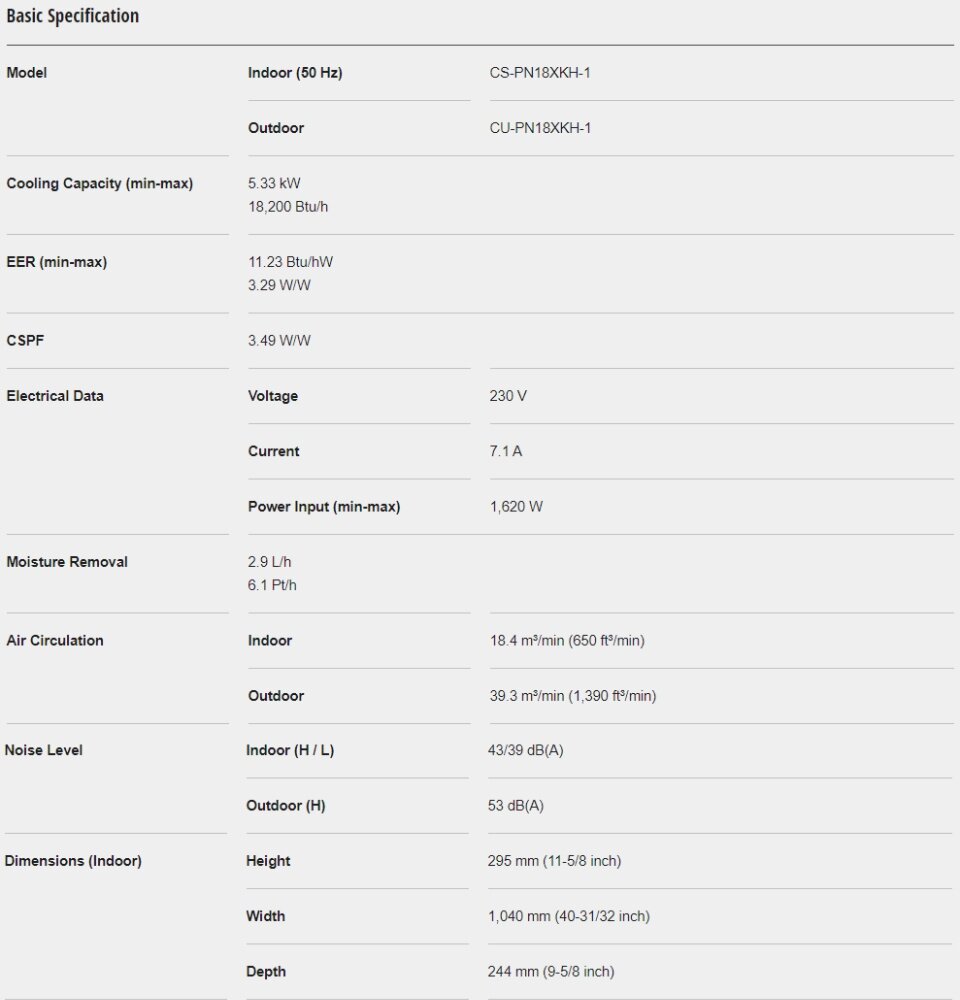Select the Dimensions (Indoor) section label
The image size is (960, 1000).
pos(73,861)
